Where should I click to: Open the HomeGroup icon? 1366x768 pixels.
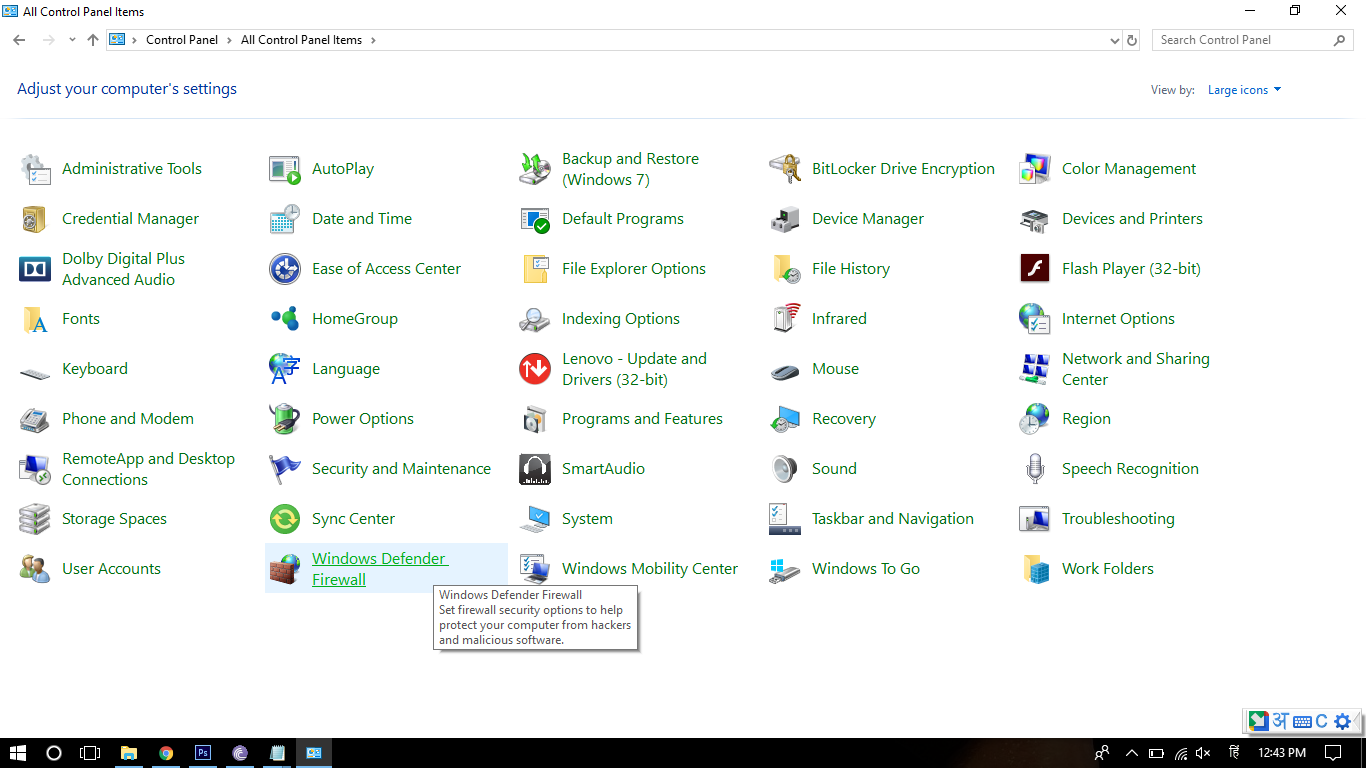pos(285,319)
